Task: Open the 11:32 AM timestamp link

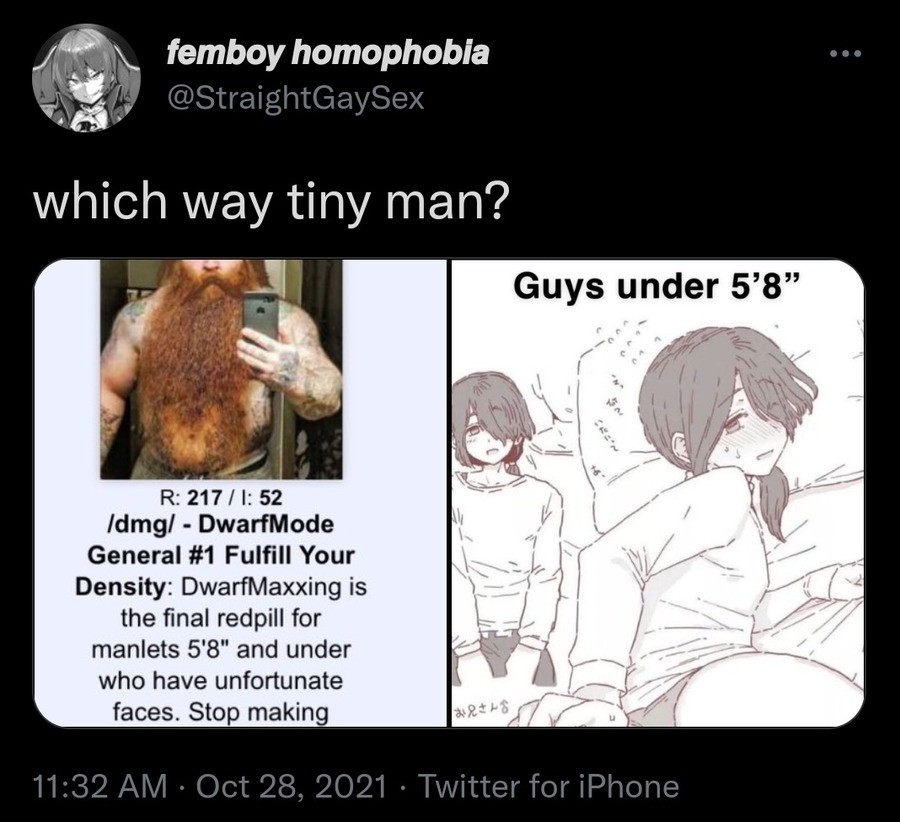Action: click(x=100, y=786)
